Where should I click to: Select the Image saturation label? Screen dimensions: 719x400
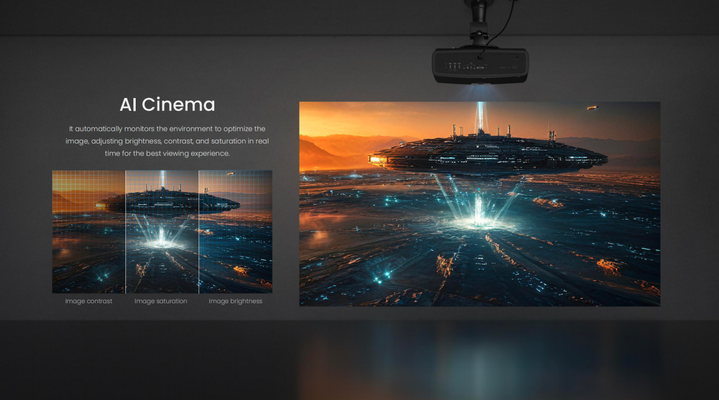161,301
